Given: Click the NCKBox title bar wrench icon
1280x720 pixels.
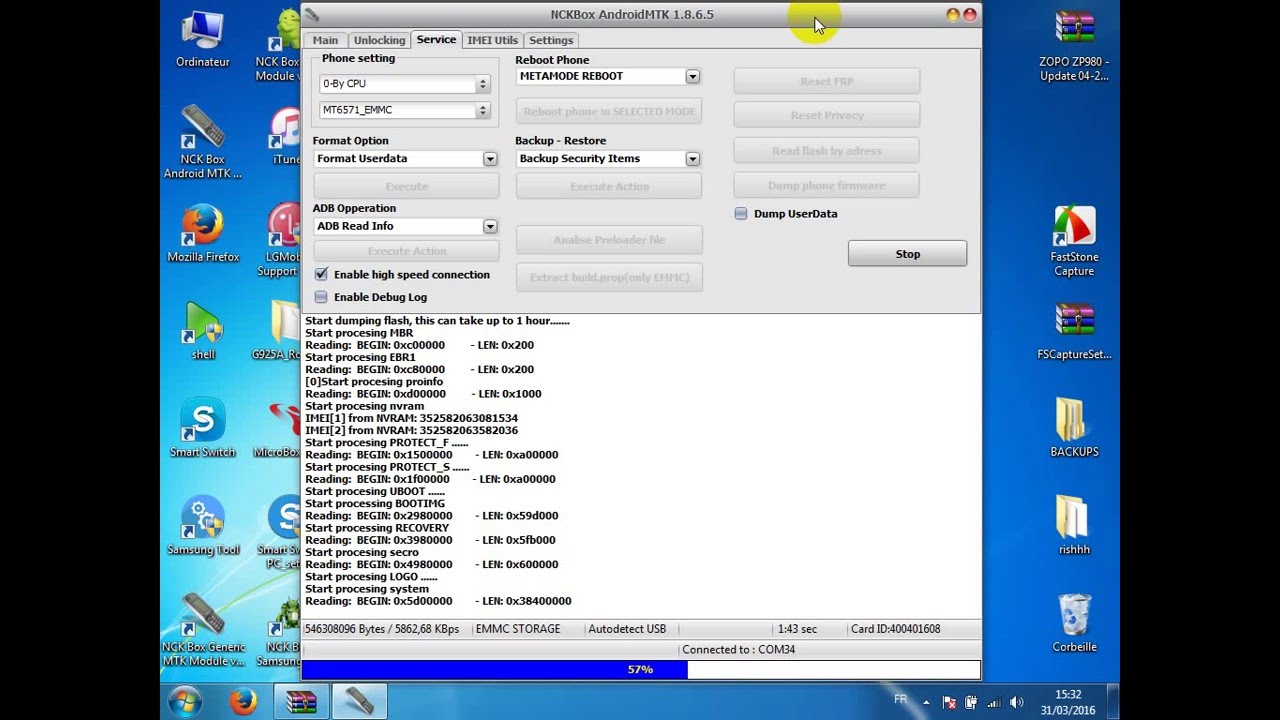Looking at the screenshot, I should [x=313, y=15].
